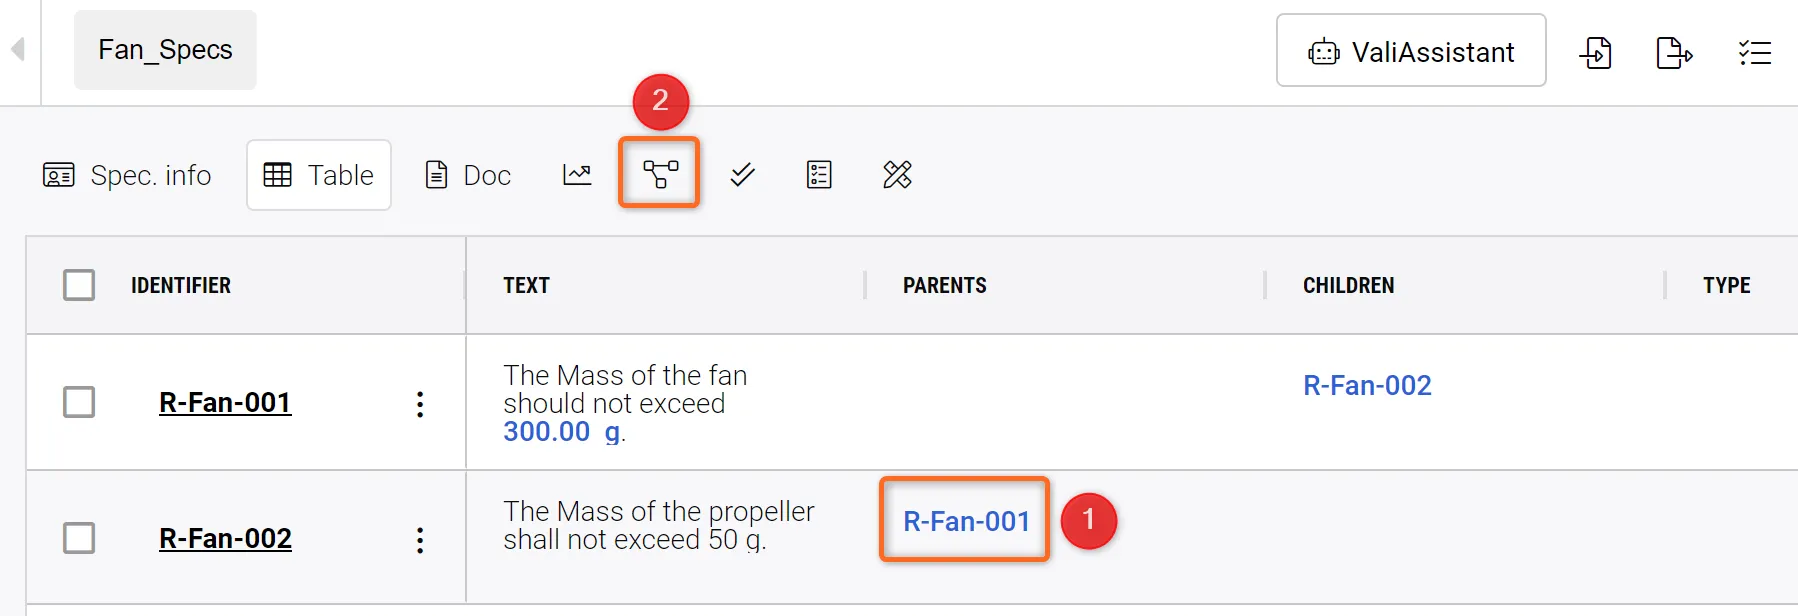
Task: Switch to the Doc view tab
Action: [x=468, y=175]
